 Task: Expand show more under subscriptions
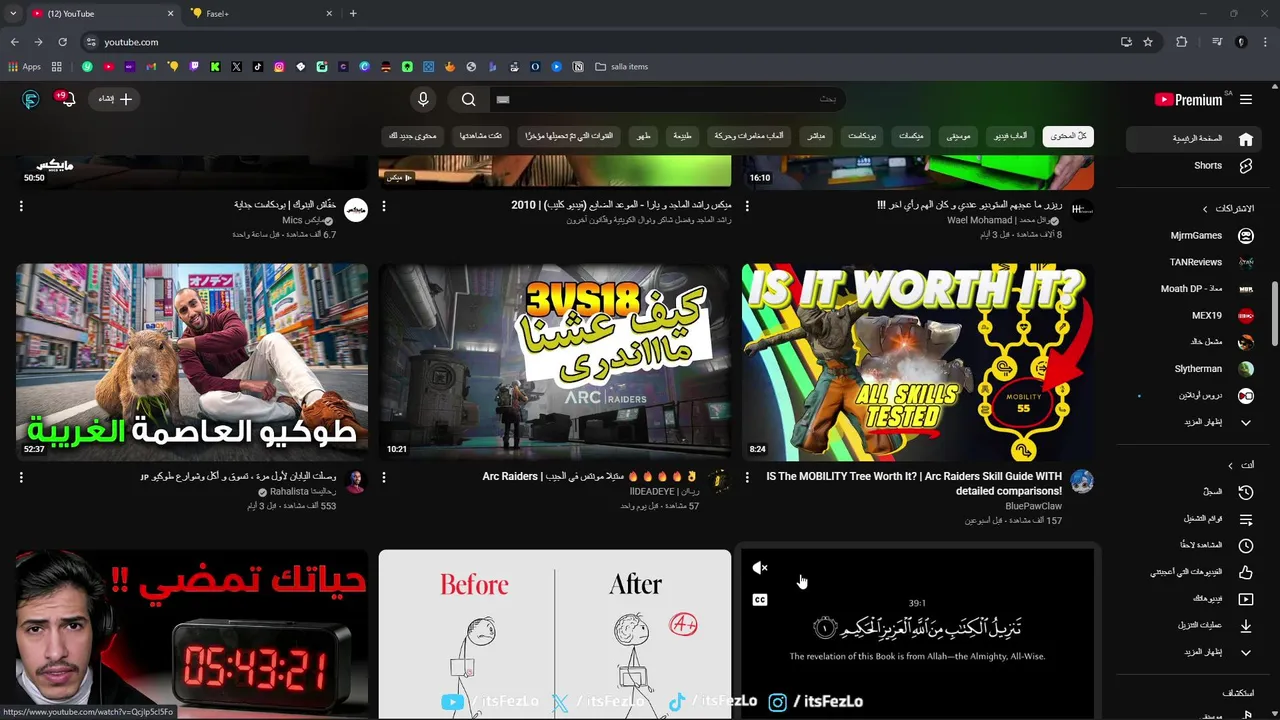point(1192,422)
